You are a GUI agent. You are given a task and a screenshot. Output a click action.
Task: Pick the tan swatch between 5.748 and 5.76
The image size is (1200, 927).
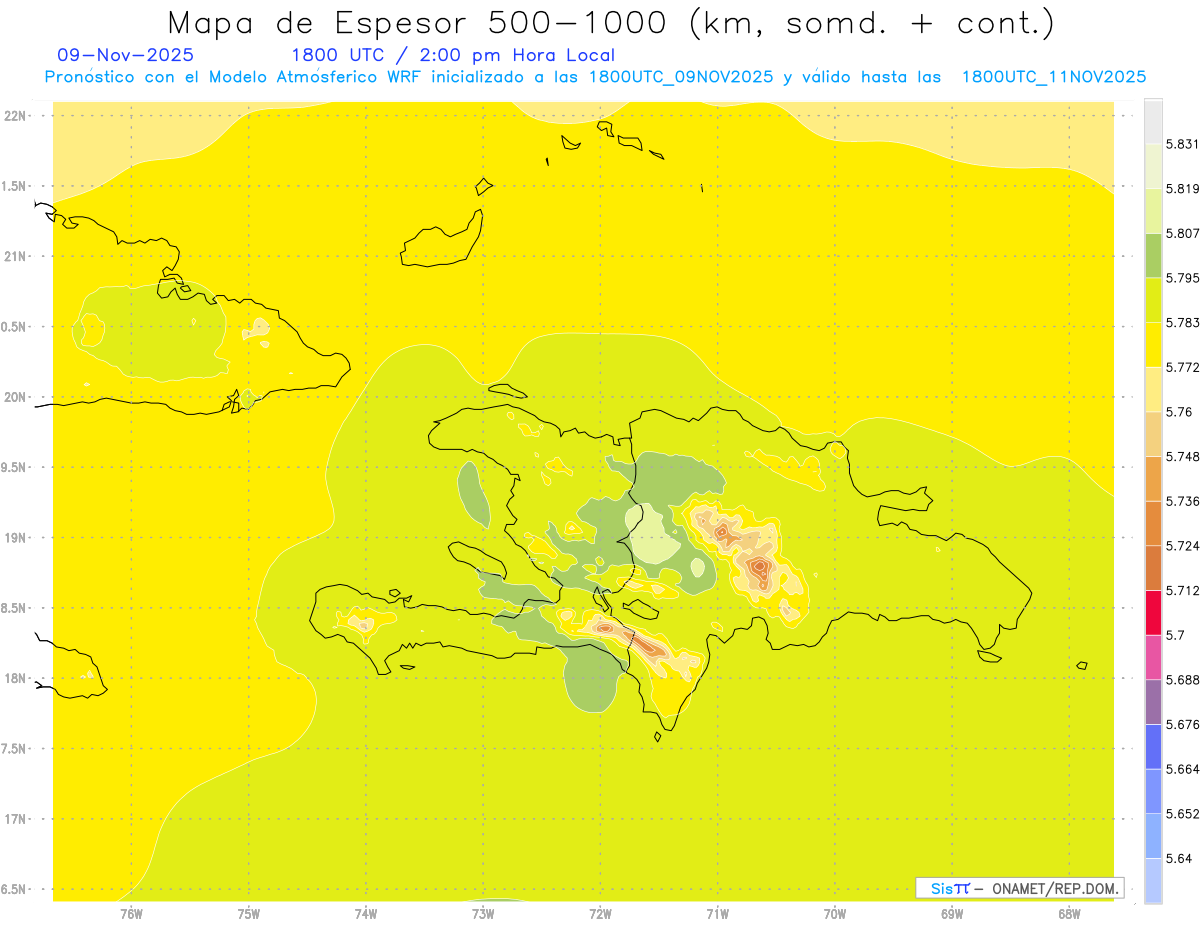pos(1153,435)
